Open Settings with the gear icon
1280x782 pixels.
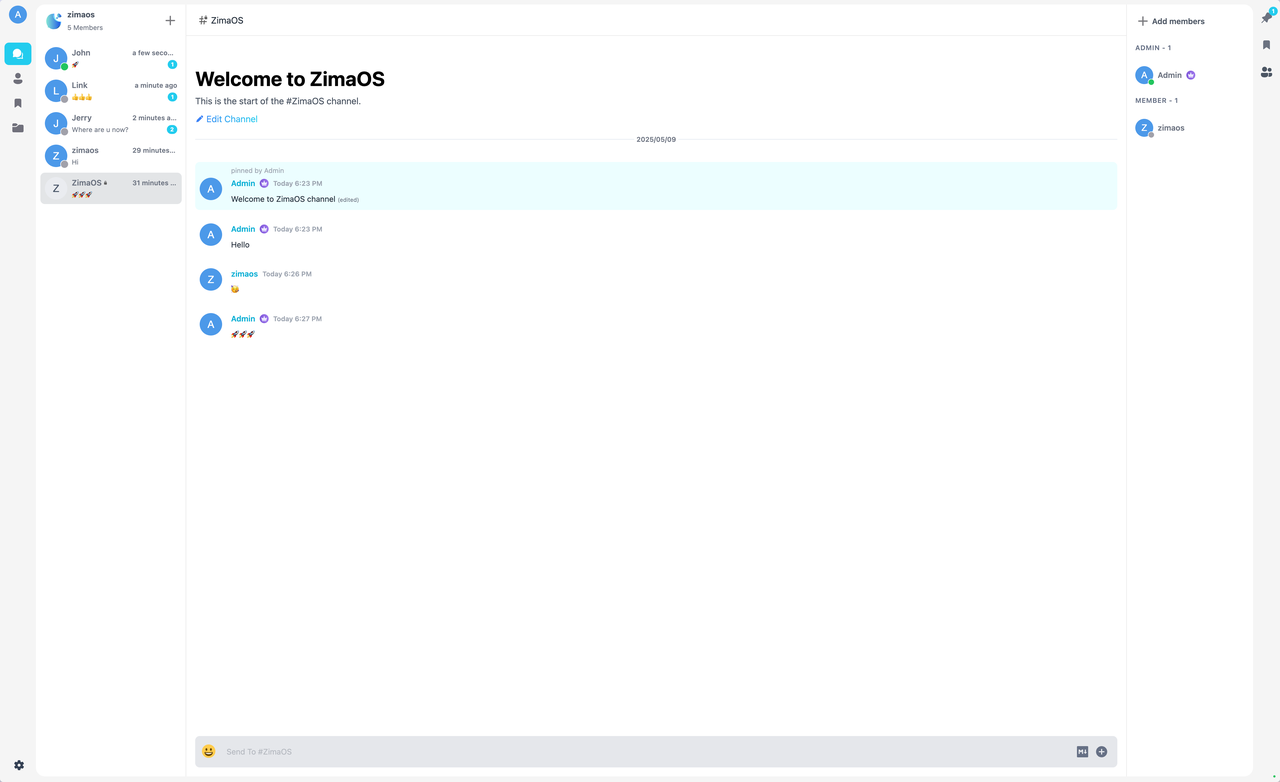coord(17,764)
